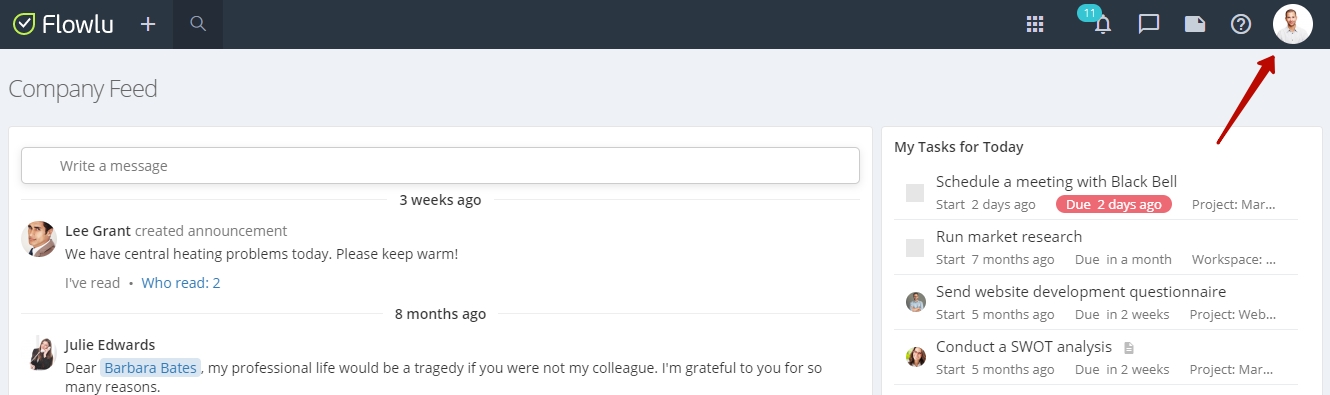Open notifications bell with 11 badge
The width and height of the screenshot is (1330, 395).
click(1101, 23)
